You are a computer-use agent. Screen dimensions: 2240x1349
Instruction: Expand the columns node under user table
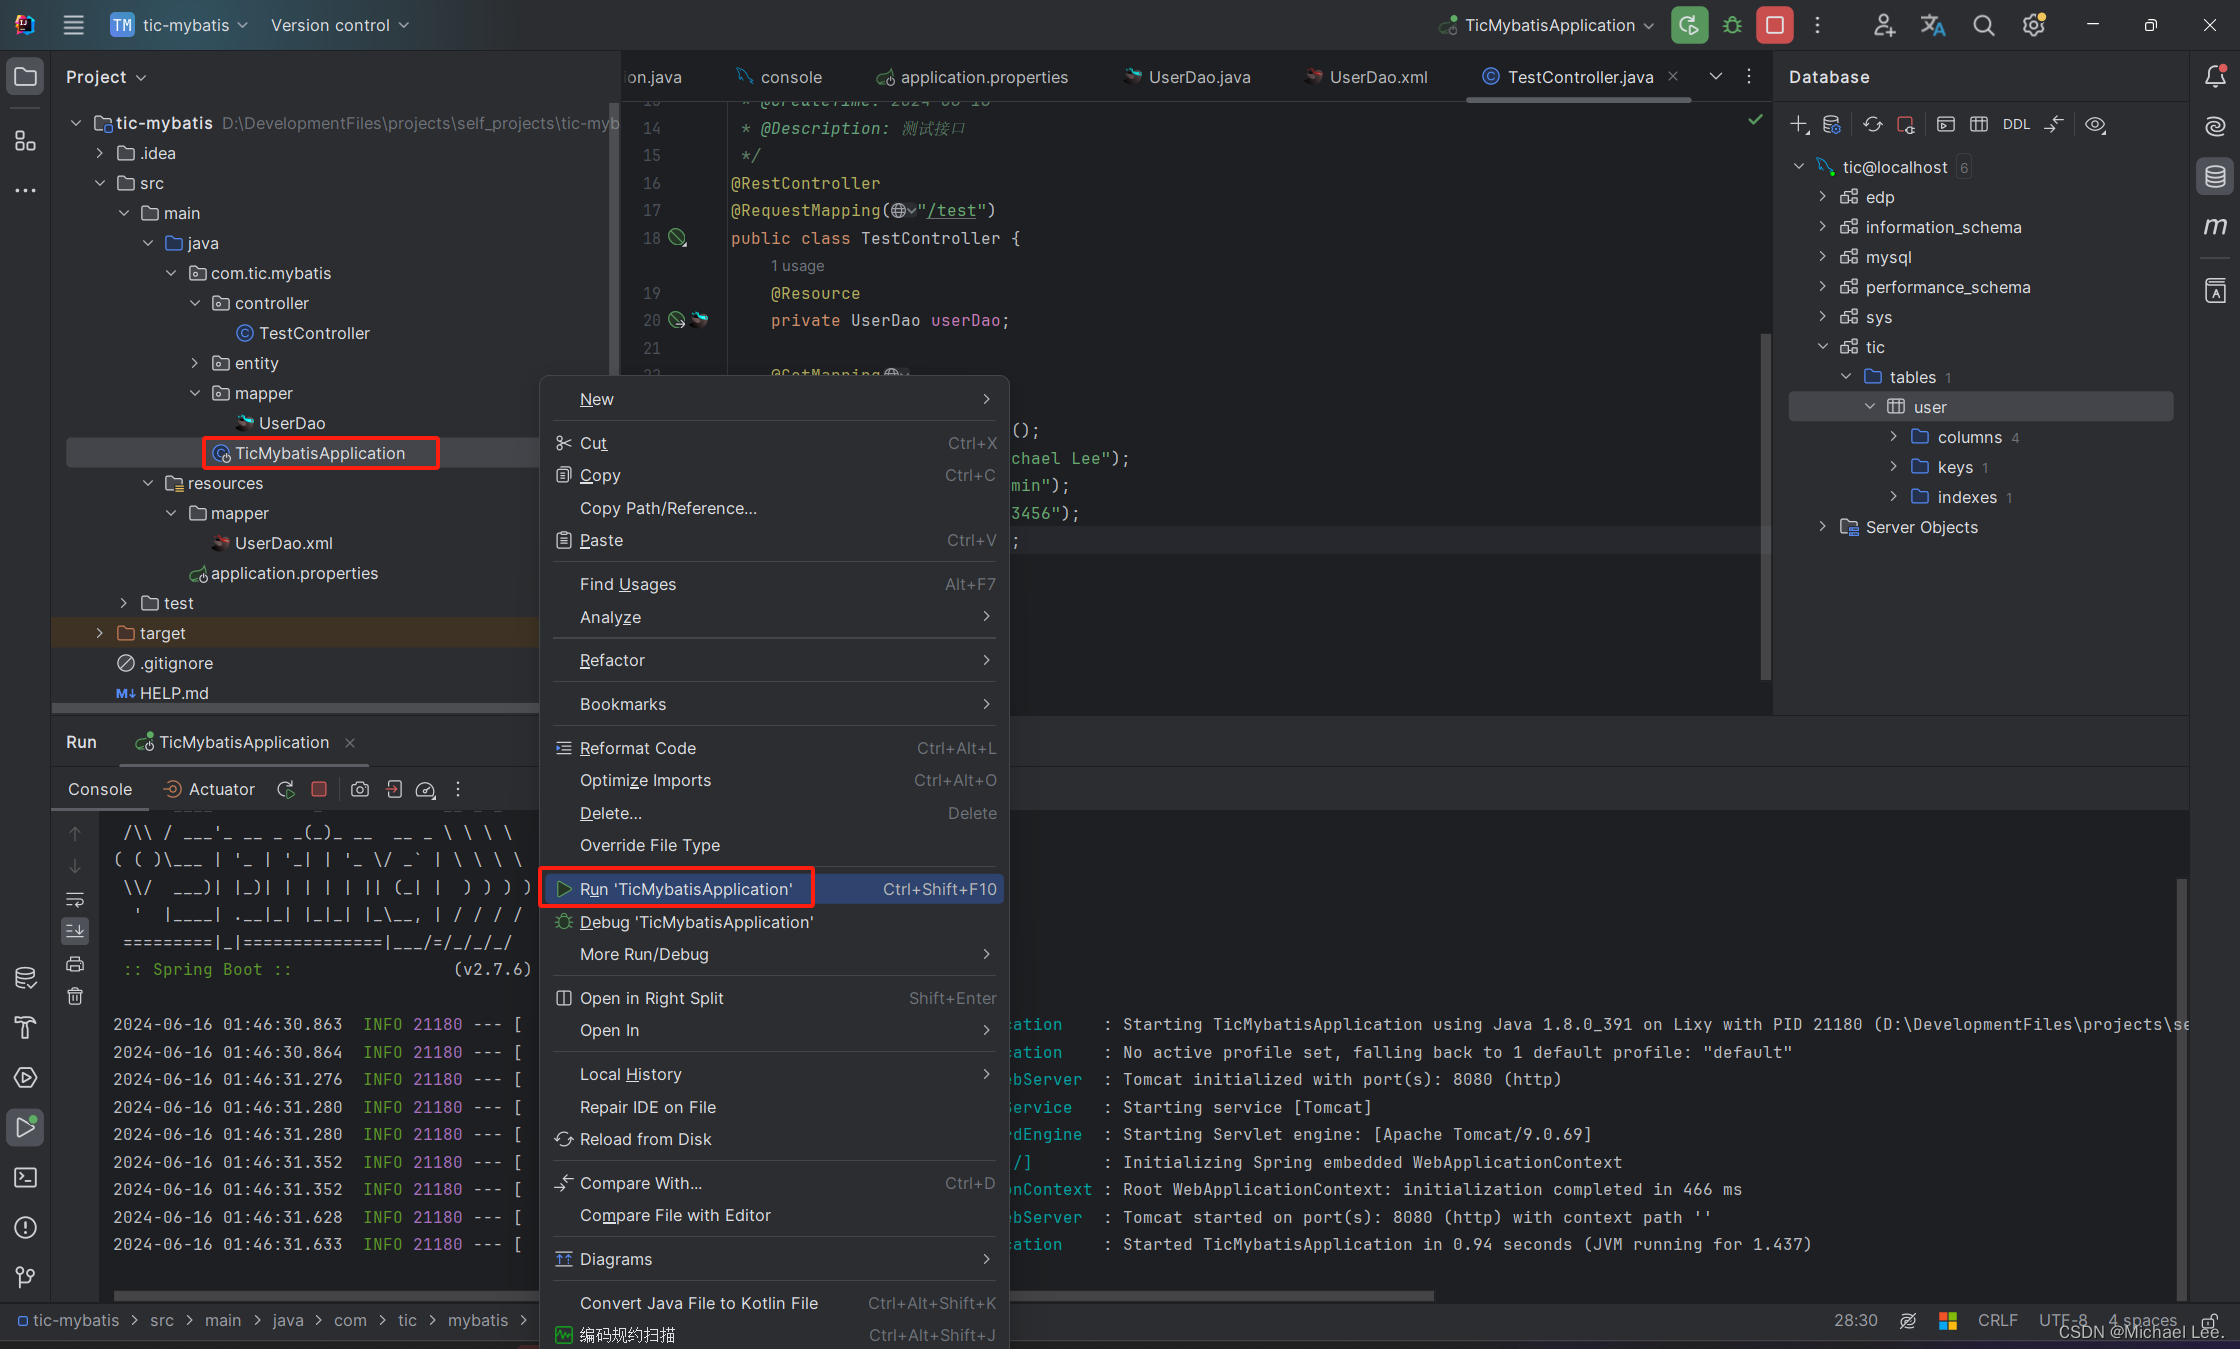[x=1894, y=437]
